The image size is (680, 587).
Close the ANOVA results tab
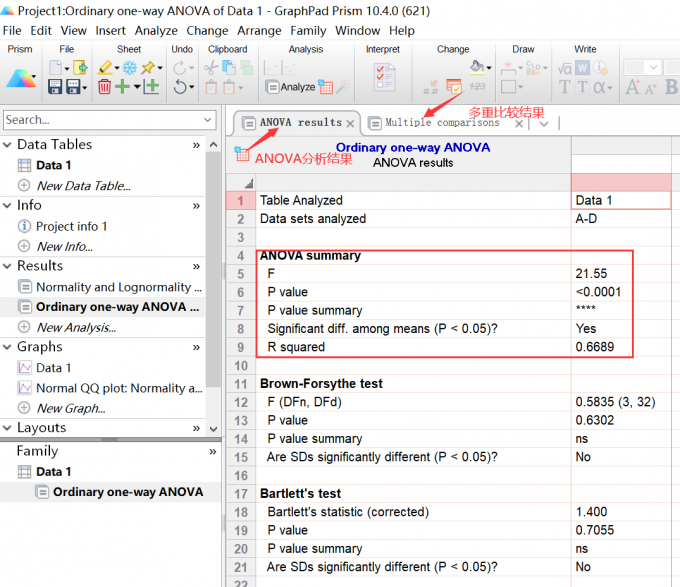pos(350,124)
